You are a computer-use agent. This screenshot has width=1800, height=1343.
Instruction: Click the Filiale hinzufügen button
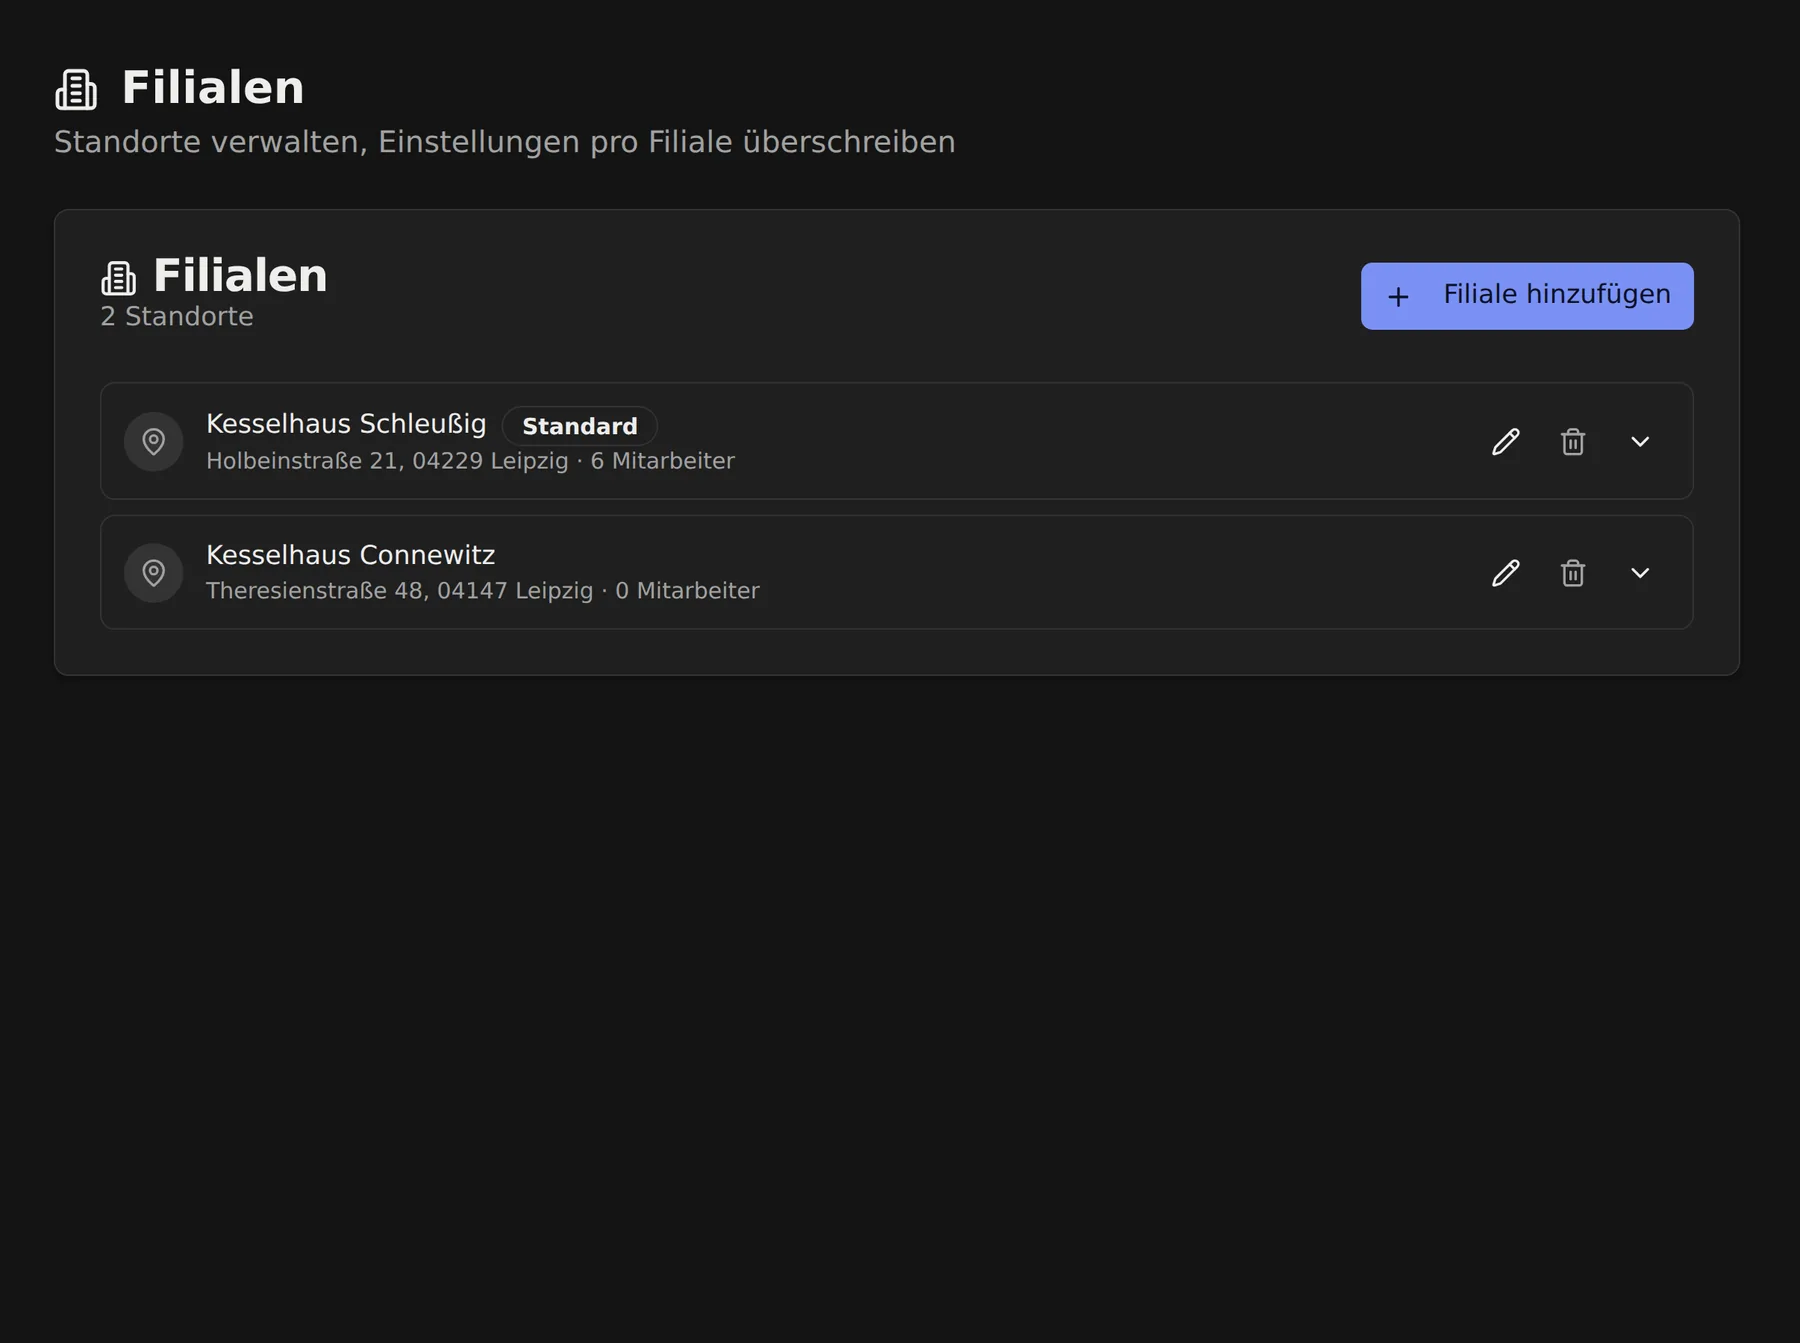(x=1526, y=296)
